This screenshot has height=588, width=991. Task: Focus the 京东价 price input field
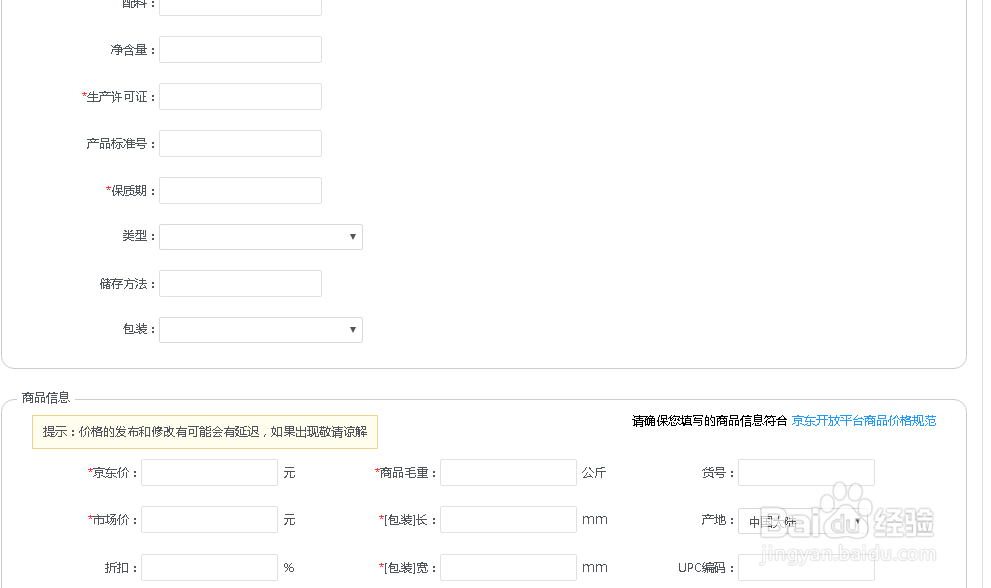[x=208, y=472]
